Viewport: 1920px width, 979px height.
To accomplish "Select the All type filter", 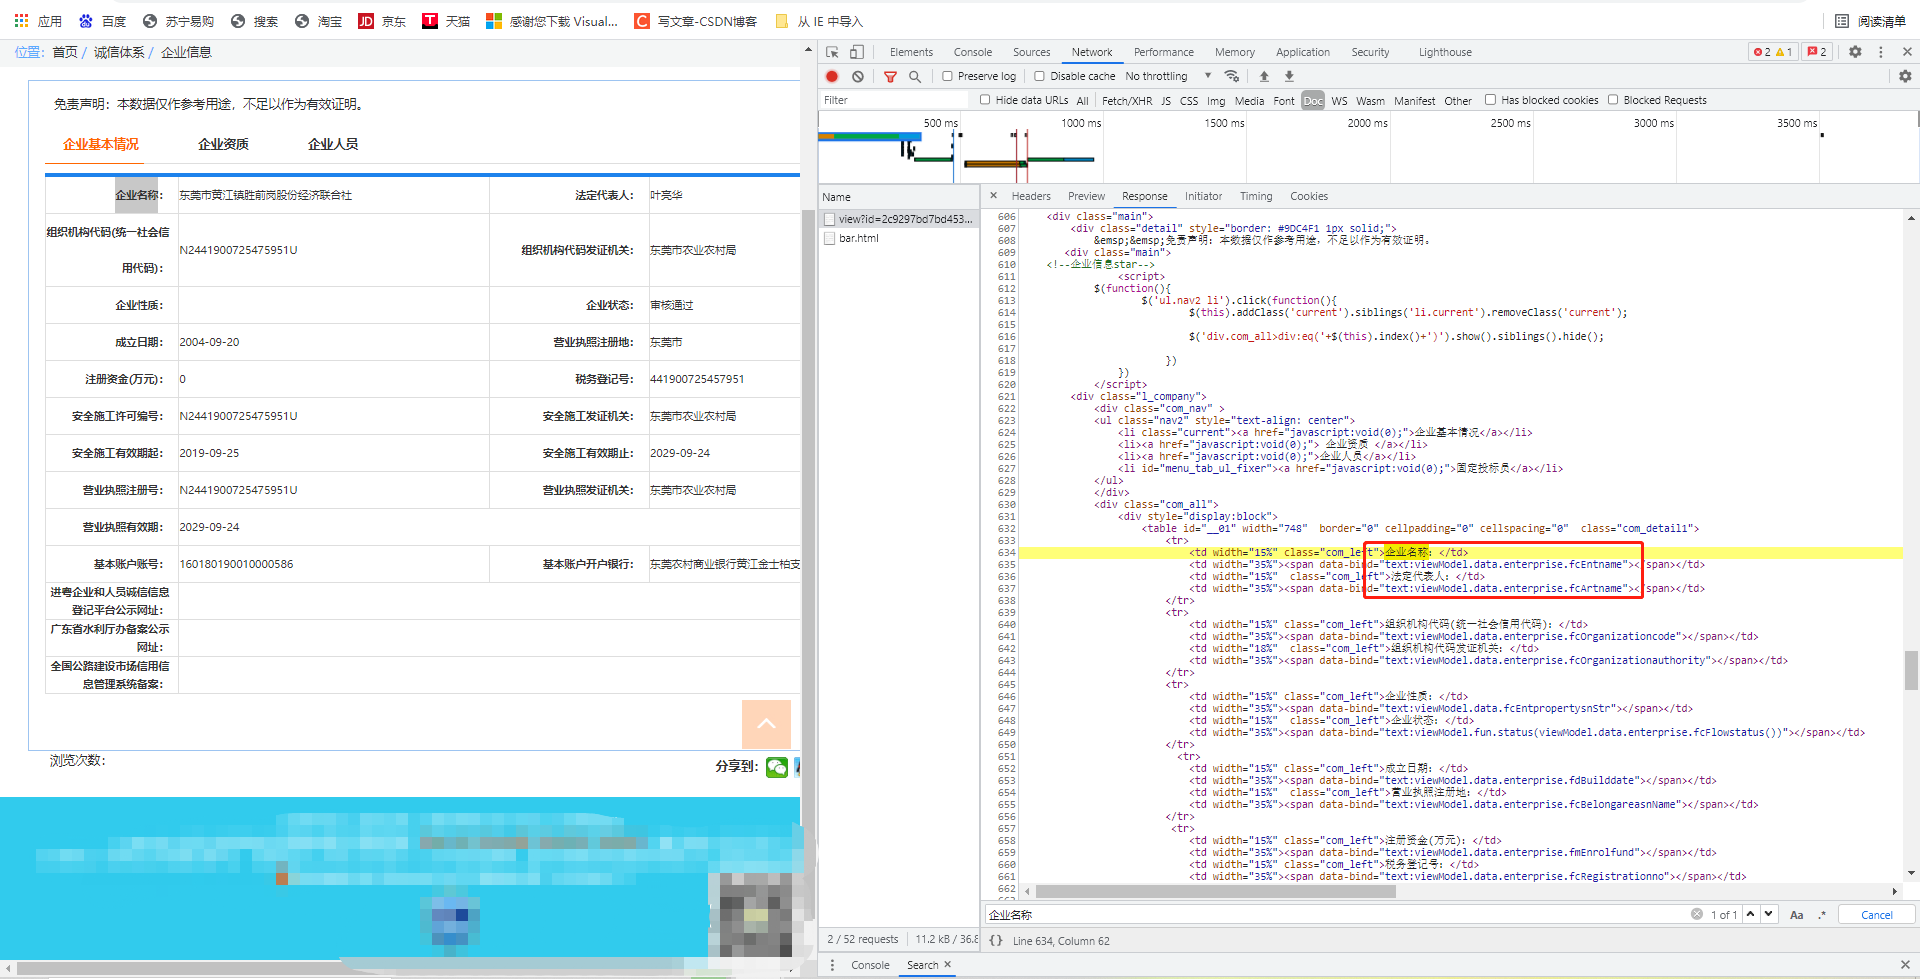I will coord(1082,101).
